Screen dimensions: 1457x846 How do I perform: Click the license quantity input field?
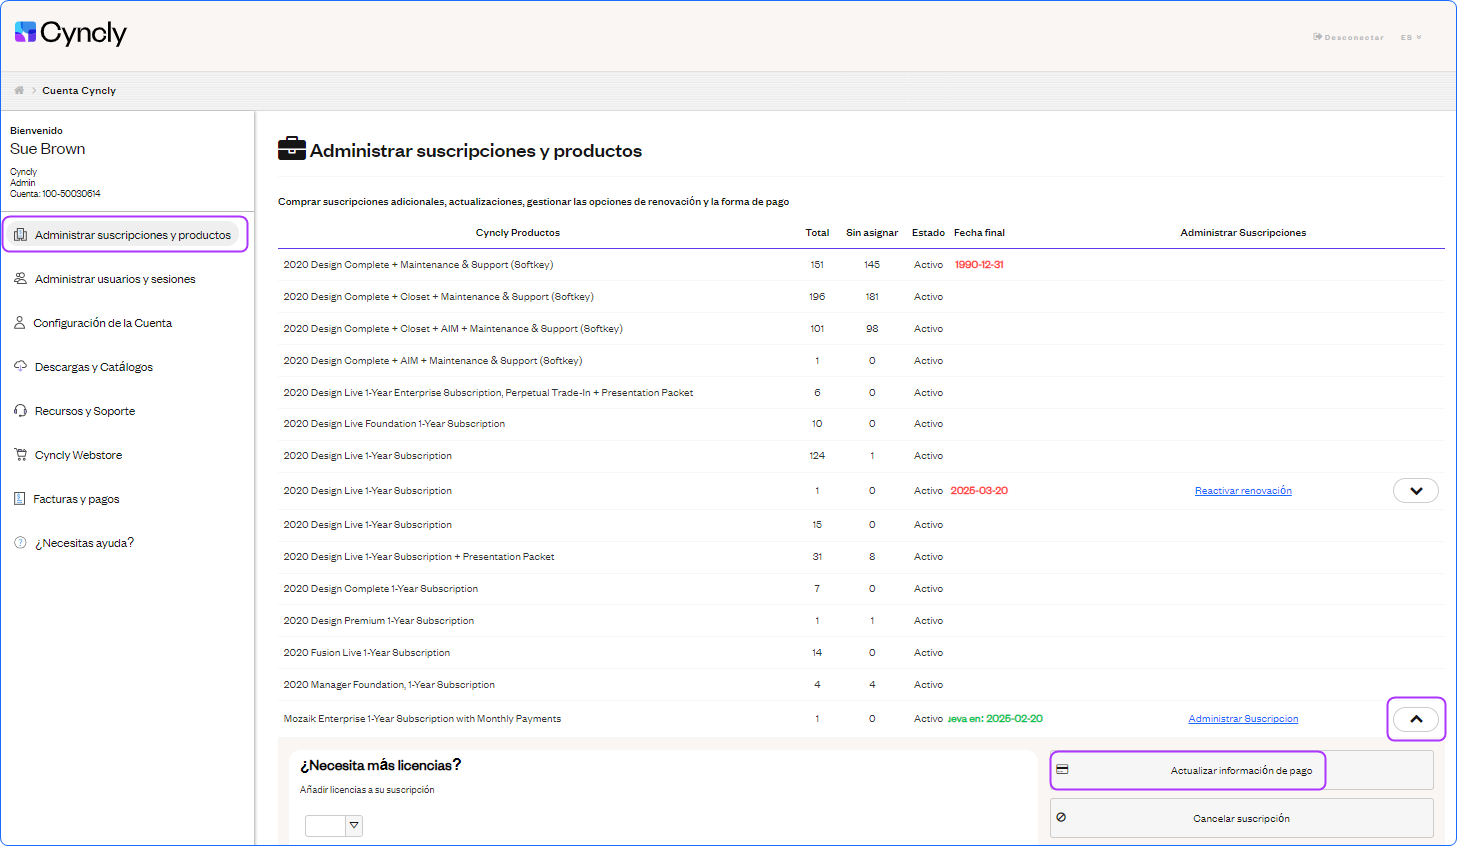point(325,825)
